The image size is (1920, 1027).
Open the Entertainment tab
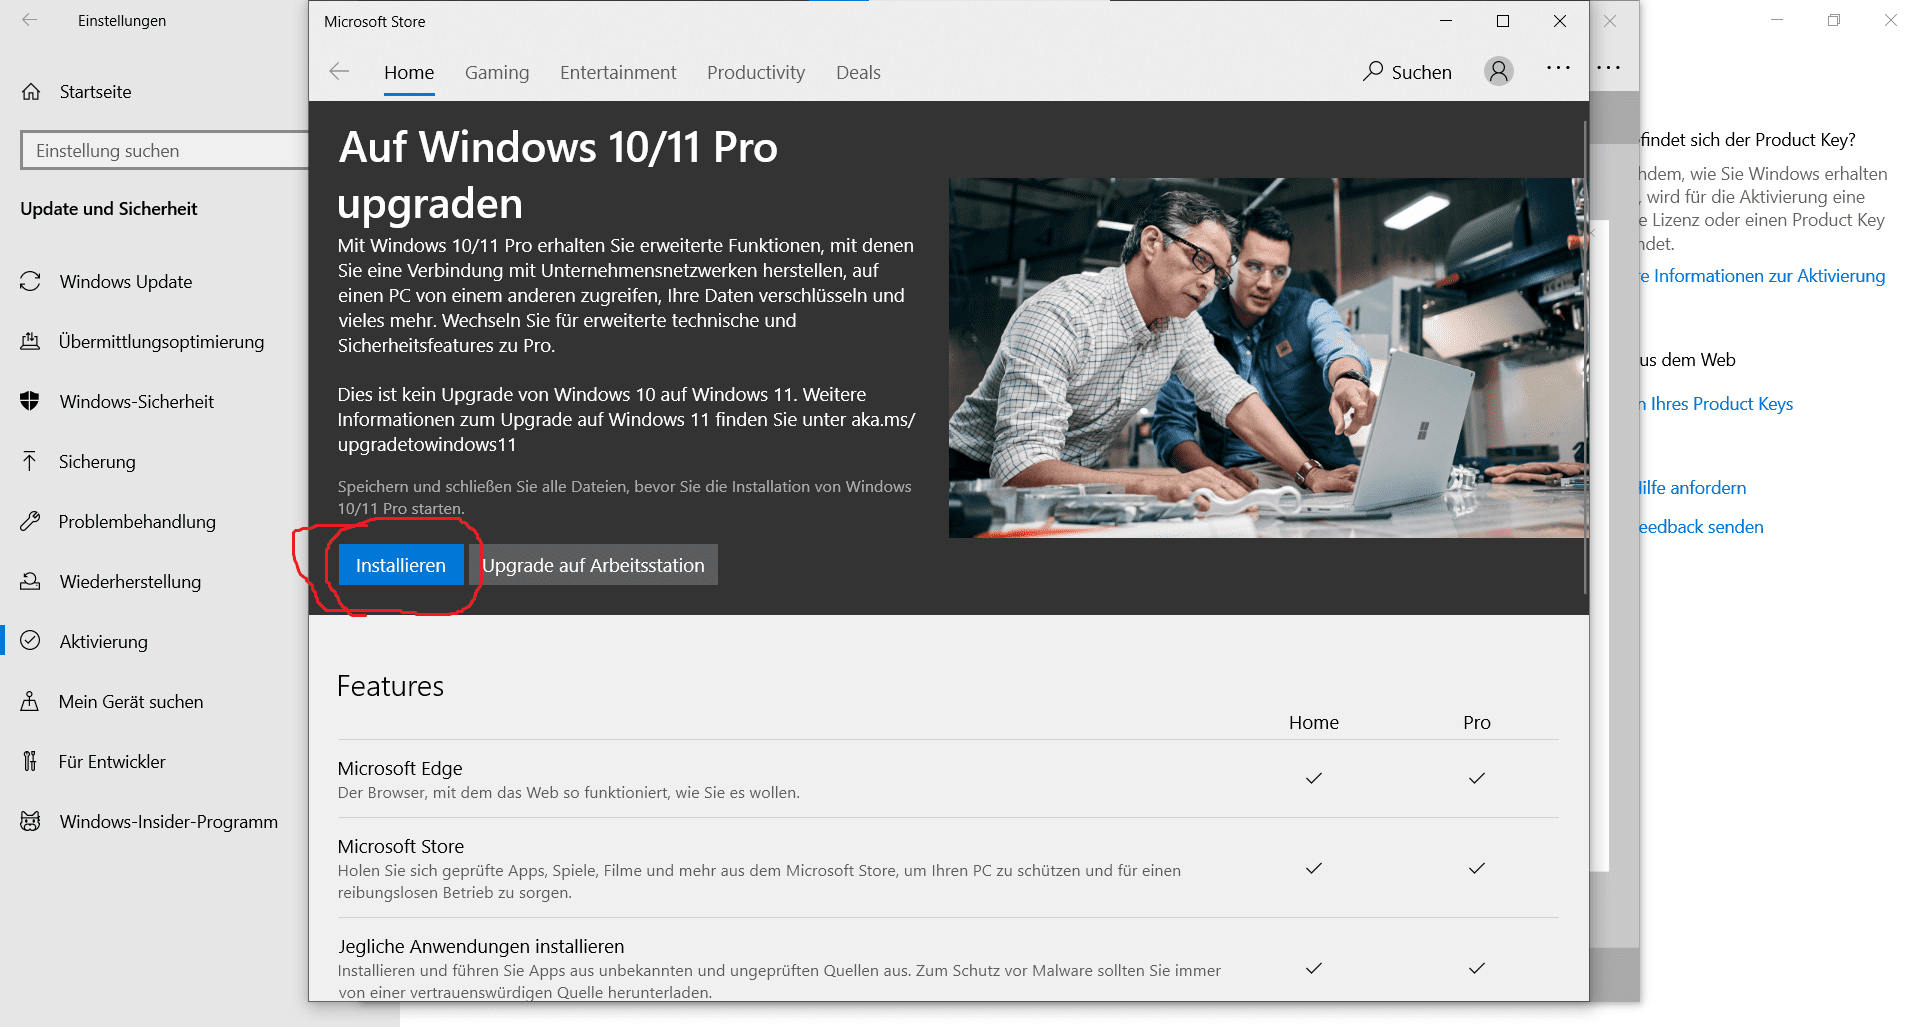[618, 72]
